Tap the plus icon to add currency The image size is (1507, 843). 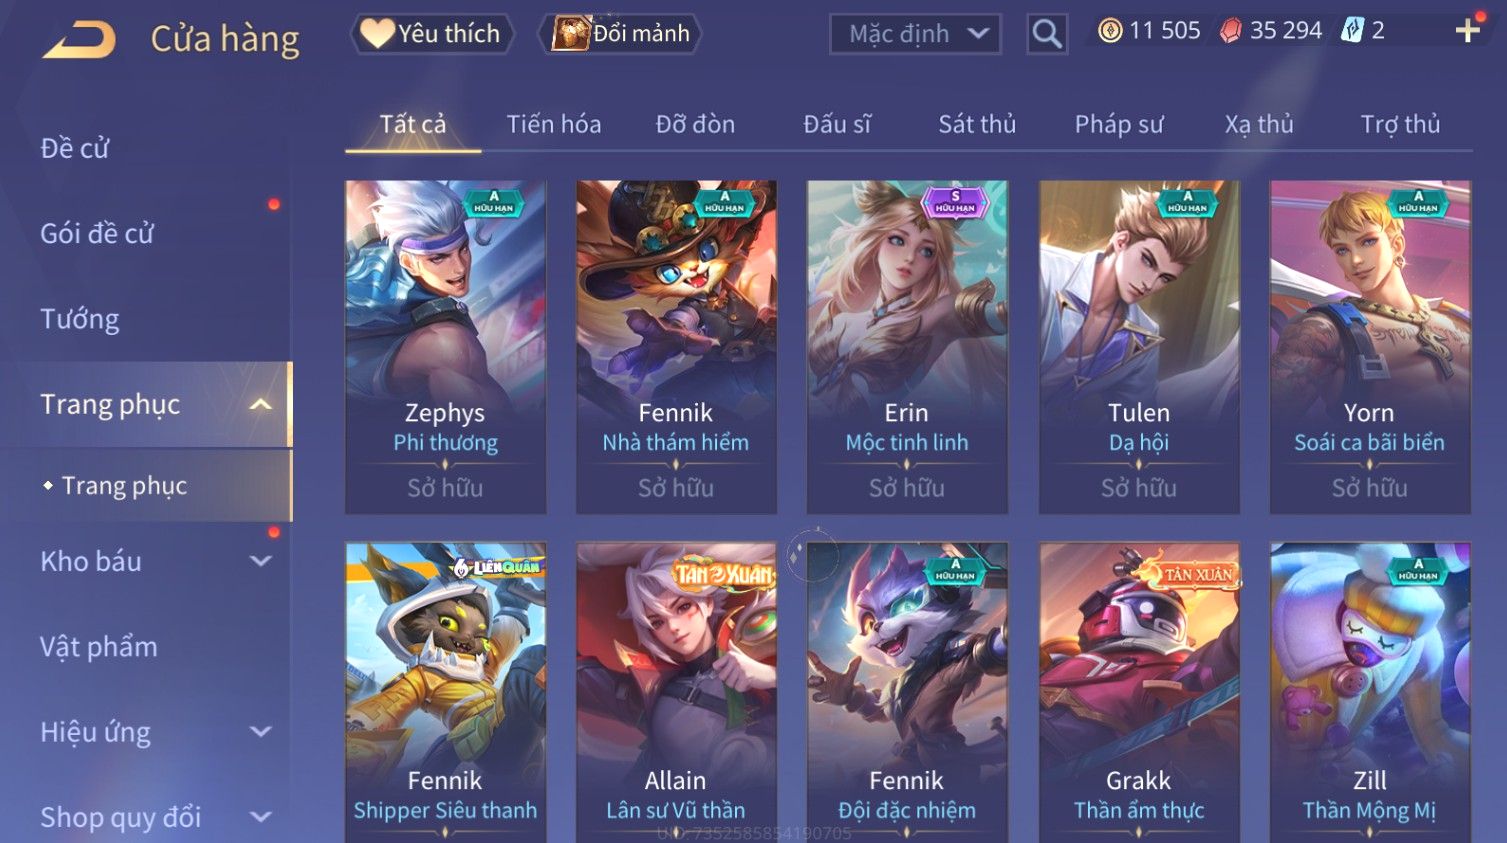(1467, 31)
